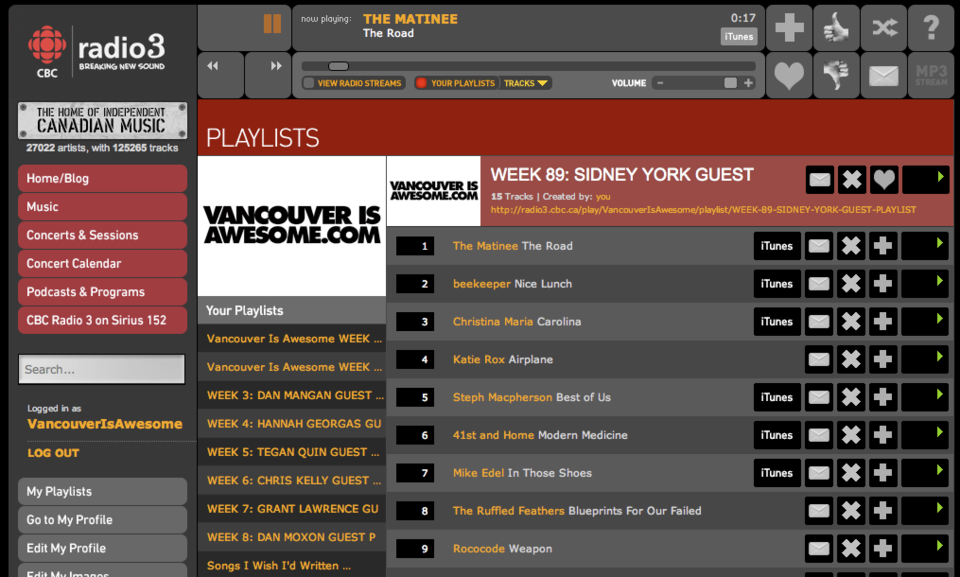Viewport: 960px width, 577px height.
Task: Play track 4 Katie Rox Airplane
Action: (x=925, y=360)
